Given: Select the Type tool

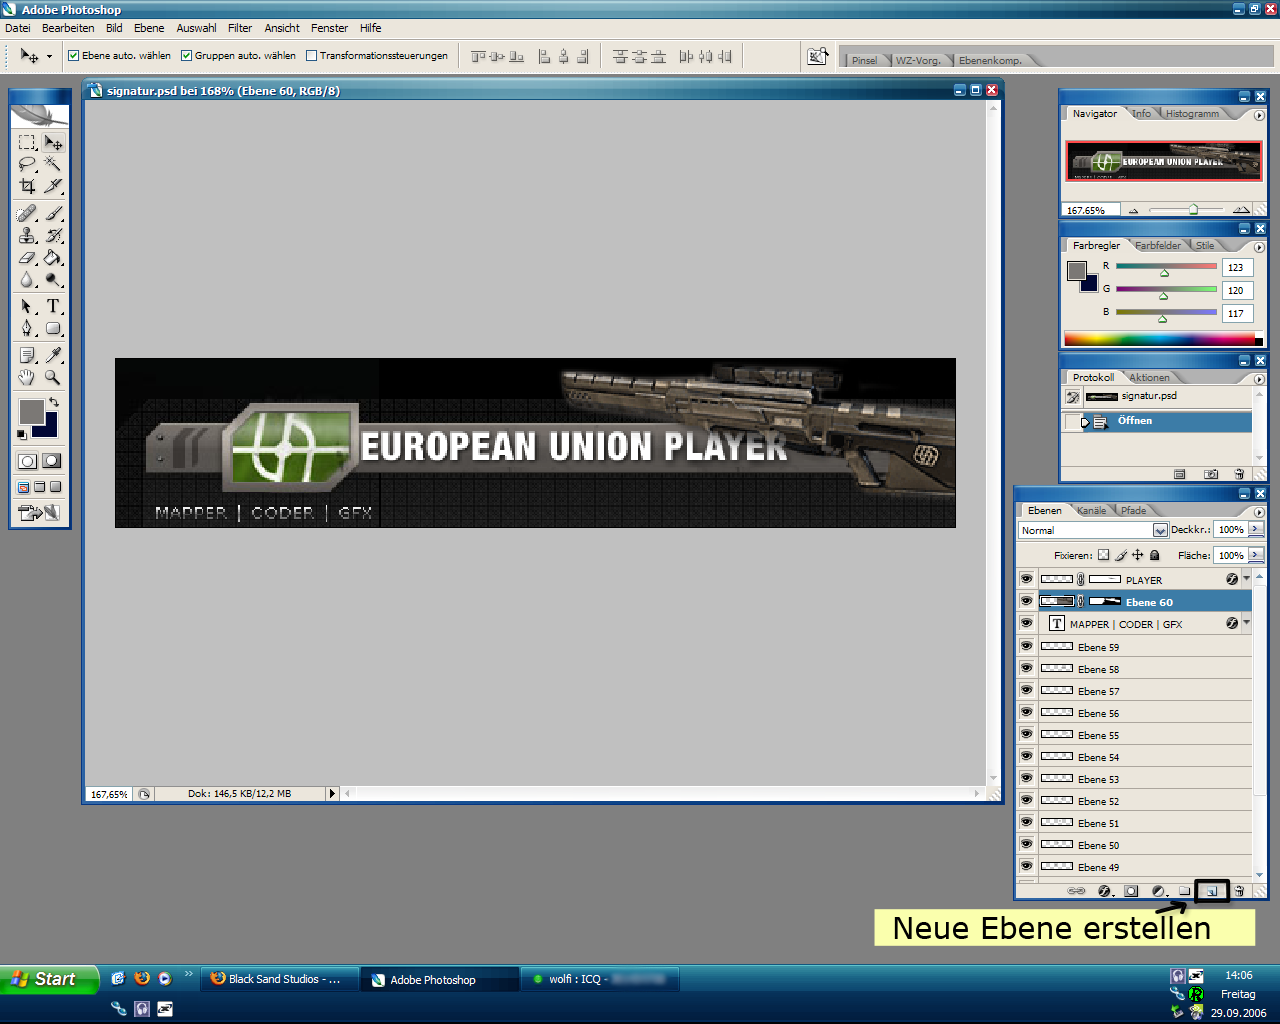Looking at the screenshot, I should click(53, 306).
